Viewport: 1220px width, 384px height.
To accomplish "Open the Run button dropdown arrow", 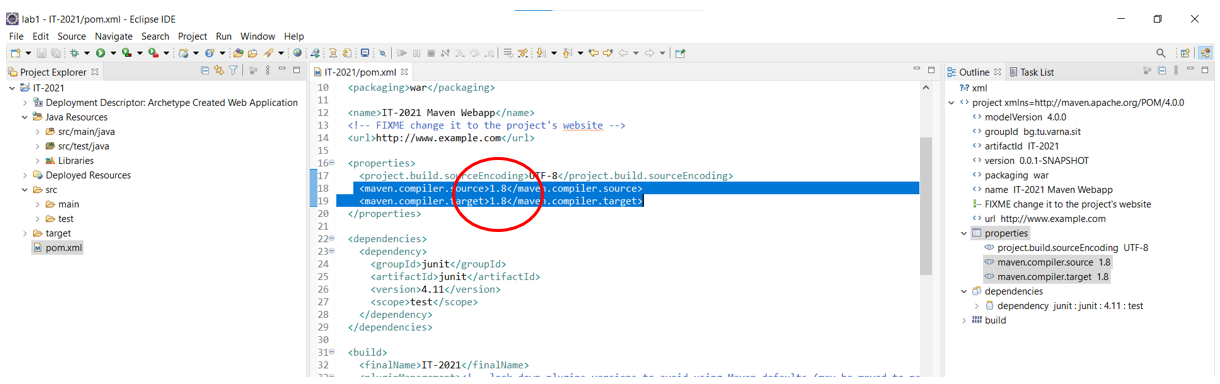I will click(113, 53).
